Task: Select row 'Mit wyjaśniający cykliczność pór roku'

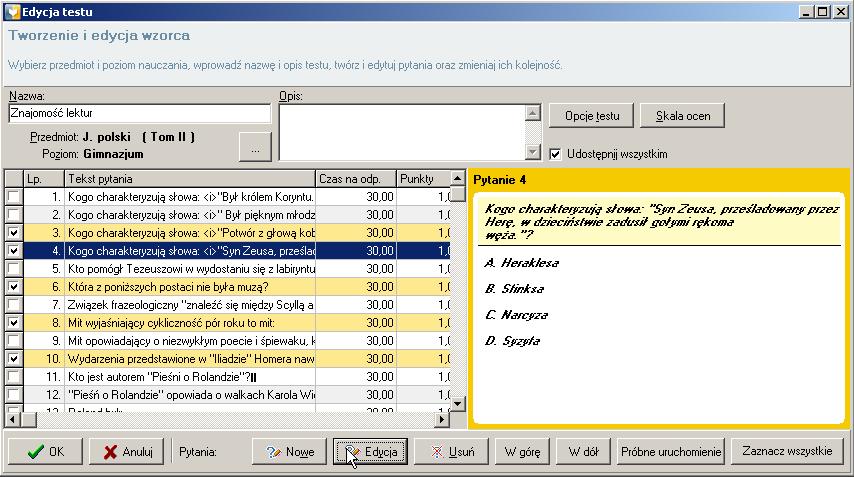Action: click(x=228, y=322)
